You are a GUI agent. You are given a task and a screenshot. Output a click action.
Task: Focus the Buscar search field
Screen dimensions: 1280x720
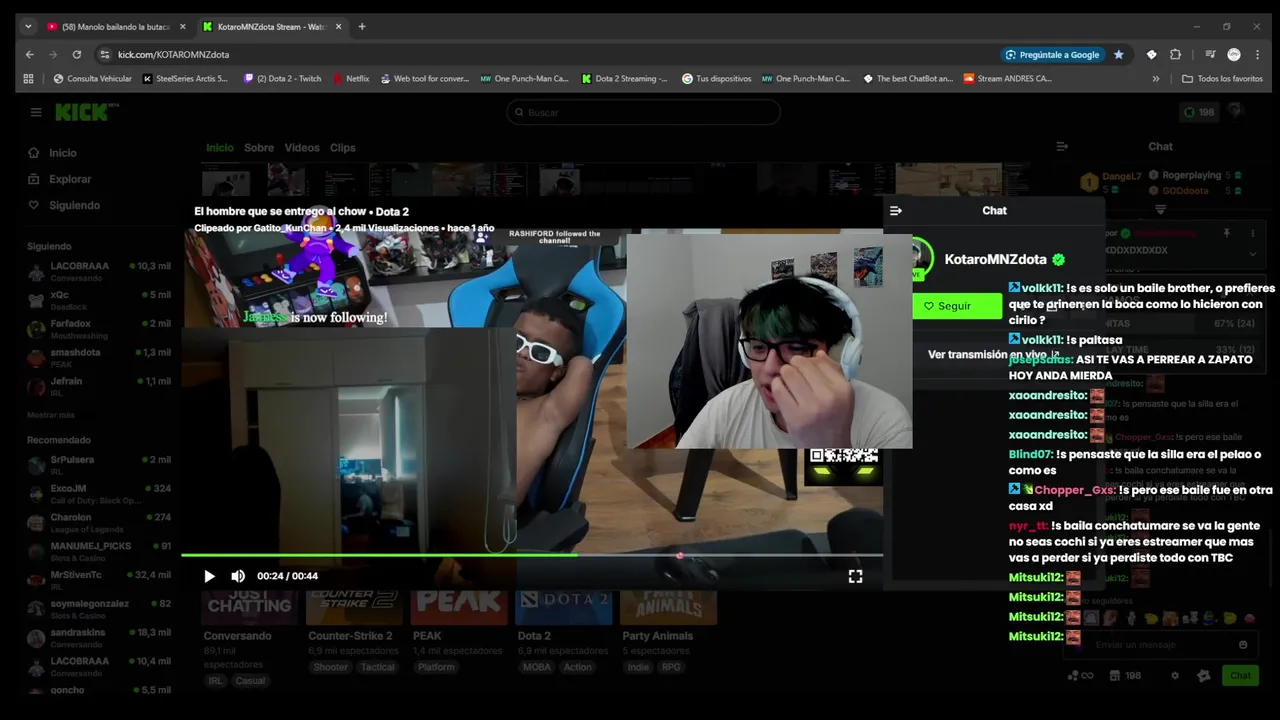[643, 112]
